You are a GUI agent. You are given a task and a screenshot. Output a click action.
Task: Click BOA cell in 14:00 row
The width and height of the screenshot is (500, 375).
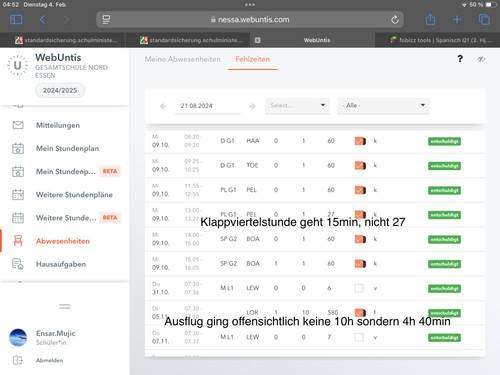pos(253,239)
